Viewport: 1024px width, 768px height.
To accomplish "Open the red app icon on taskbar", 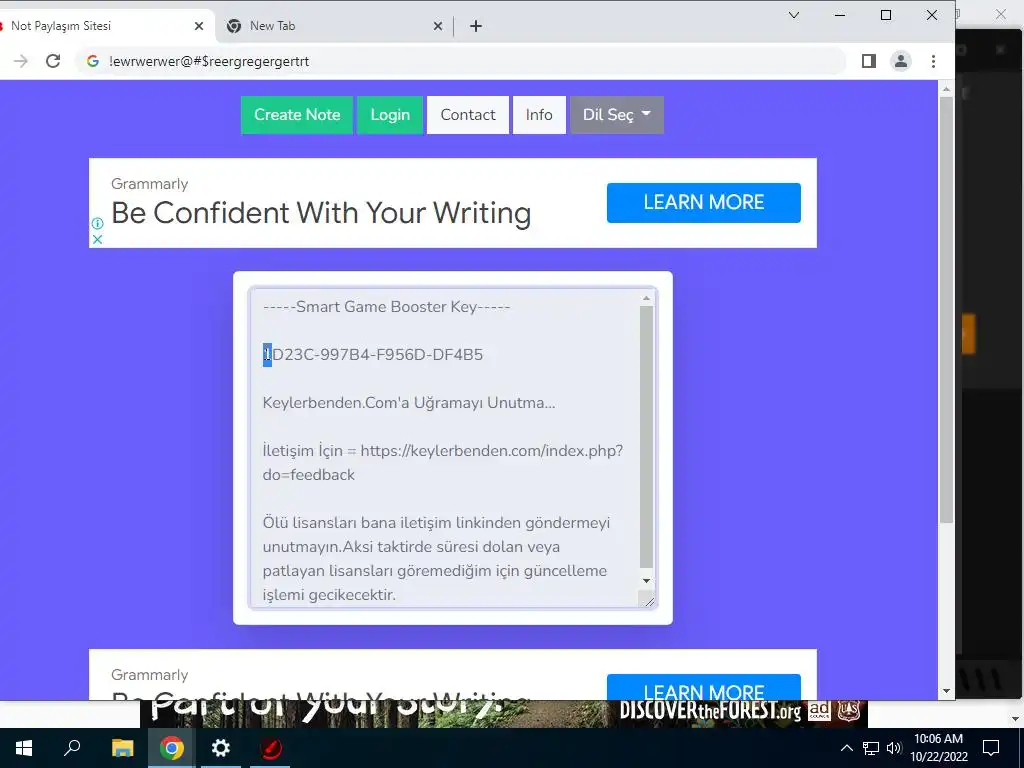I will click(270, 748).
